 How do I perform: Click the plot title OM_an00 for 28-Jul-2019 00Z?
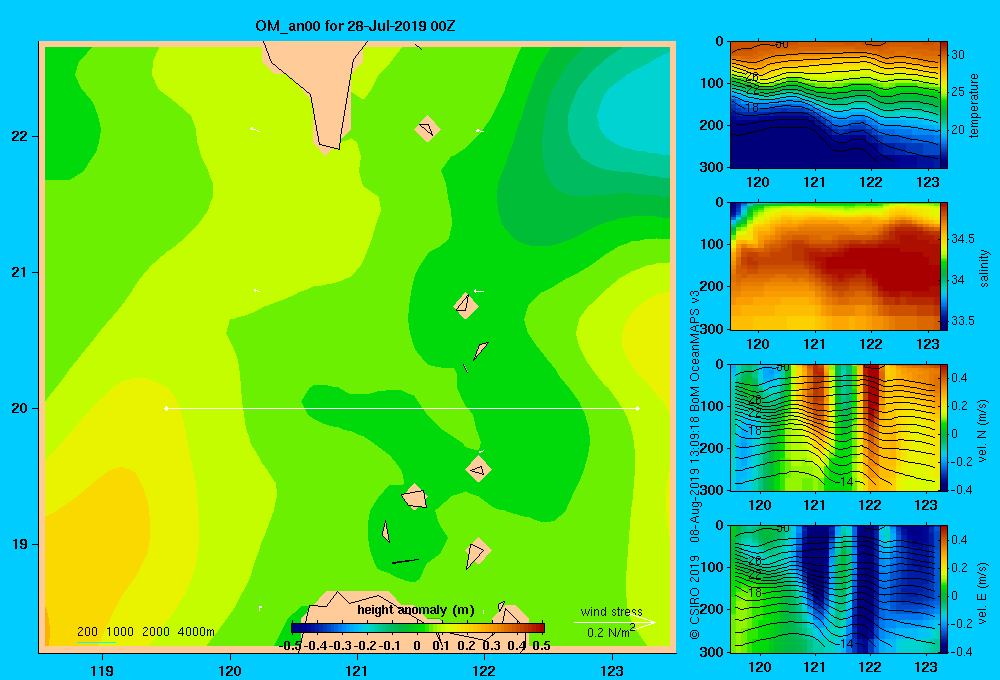[x=355, y=26]
